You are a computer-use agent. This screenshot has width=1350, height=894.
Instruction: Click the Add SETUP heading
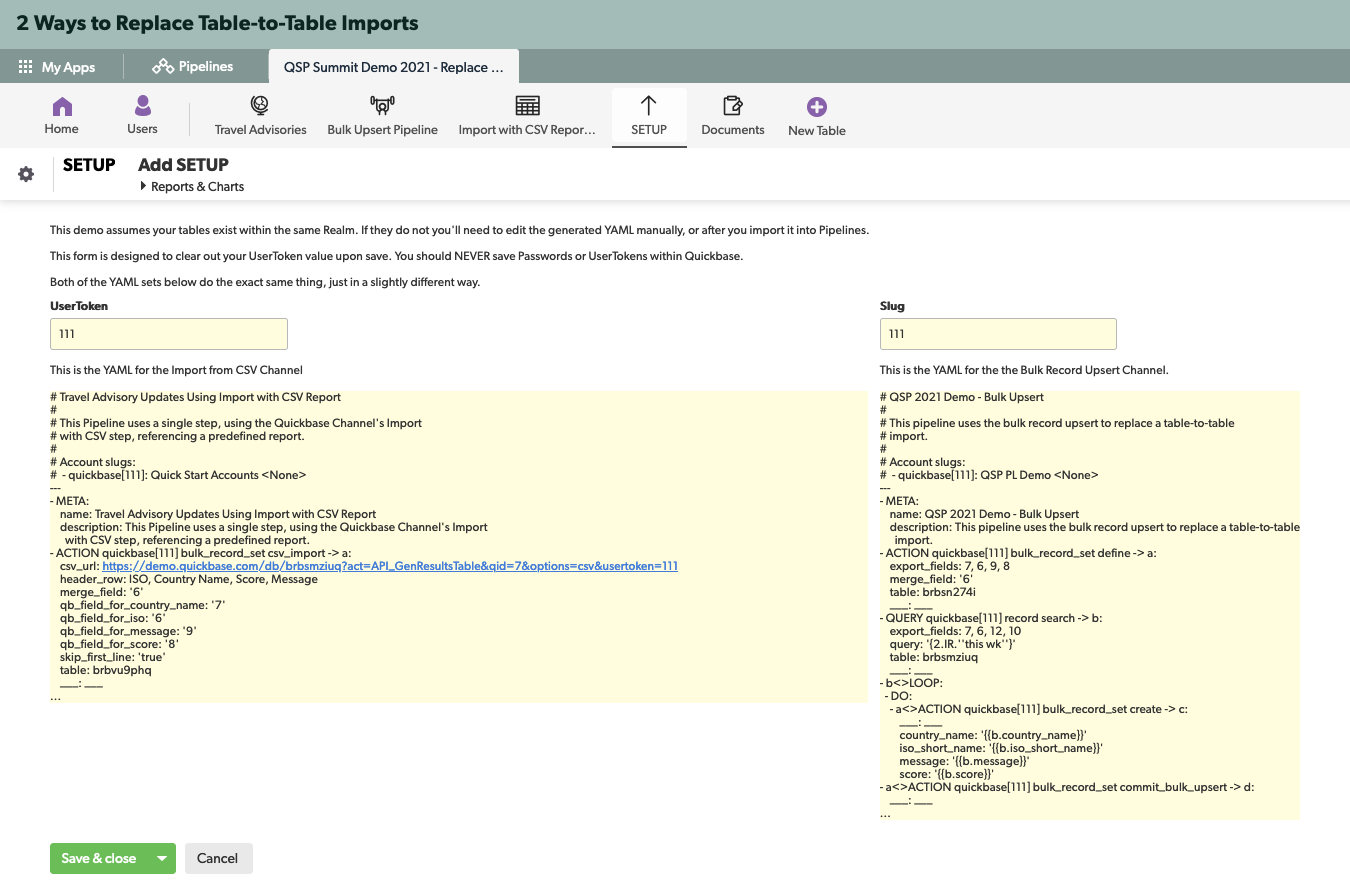click(183, 165)
